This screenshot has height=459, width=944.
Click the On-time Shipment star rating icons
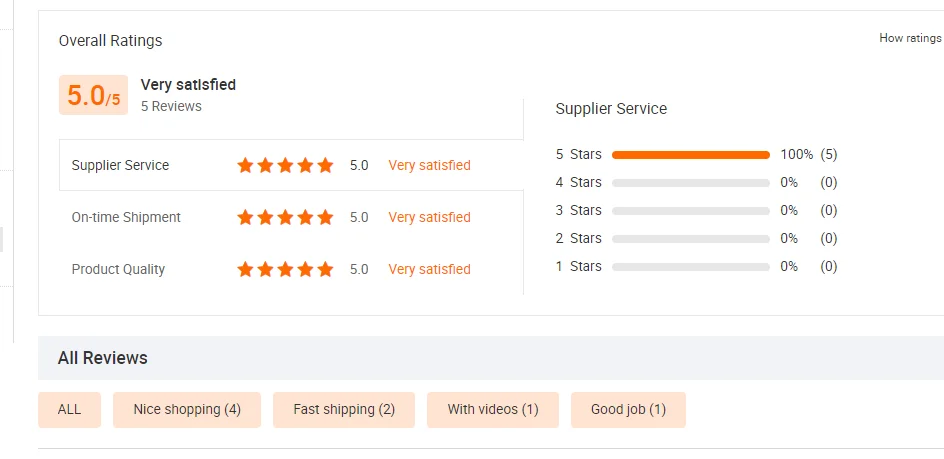[285, 218]
